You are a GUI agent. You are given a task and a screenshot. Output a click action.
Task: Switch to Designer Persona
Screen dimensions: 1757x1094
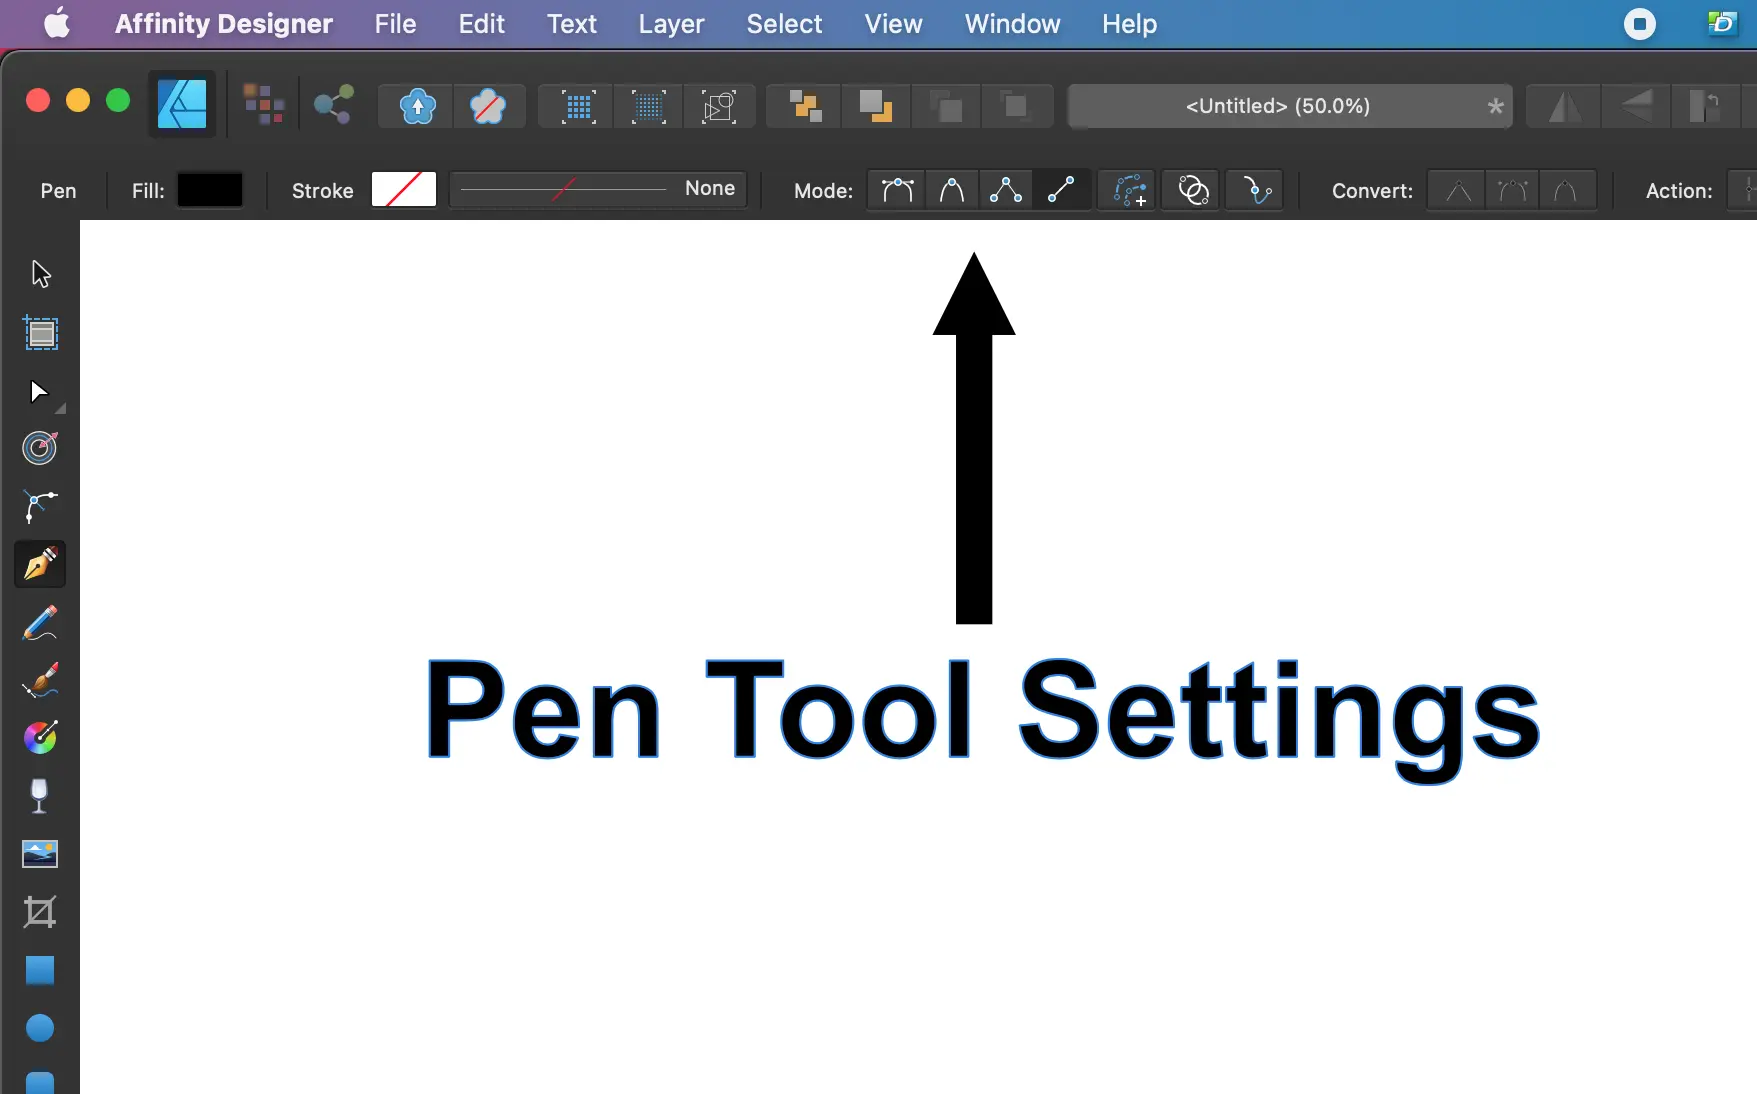(x=182, y=104)
